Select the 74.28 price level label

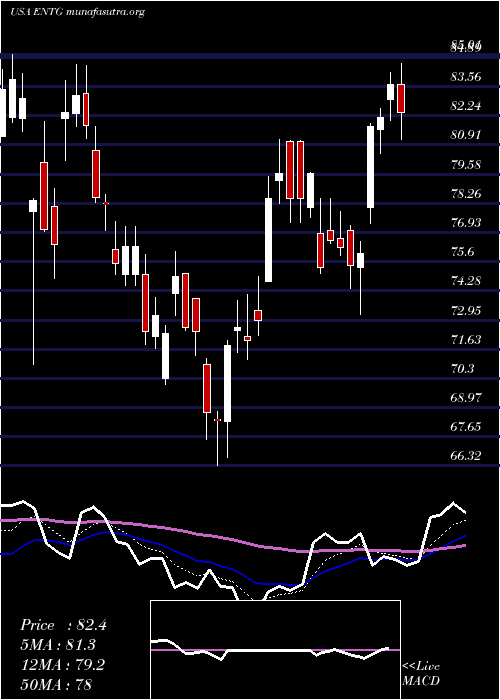click(467, 281)
